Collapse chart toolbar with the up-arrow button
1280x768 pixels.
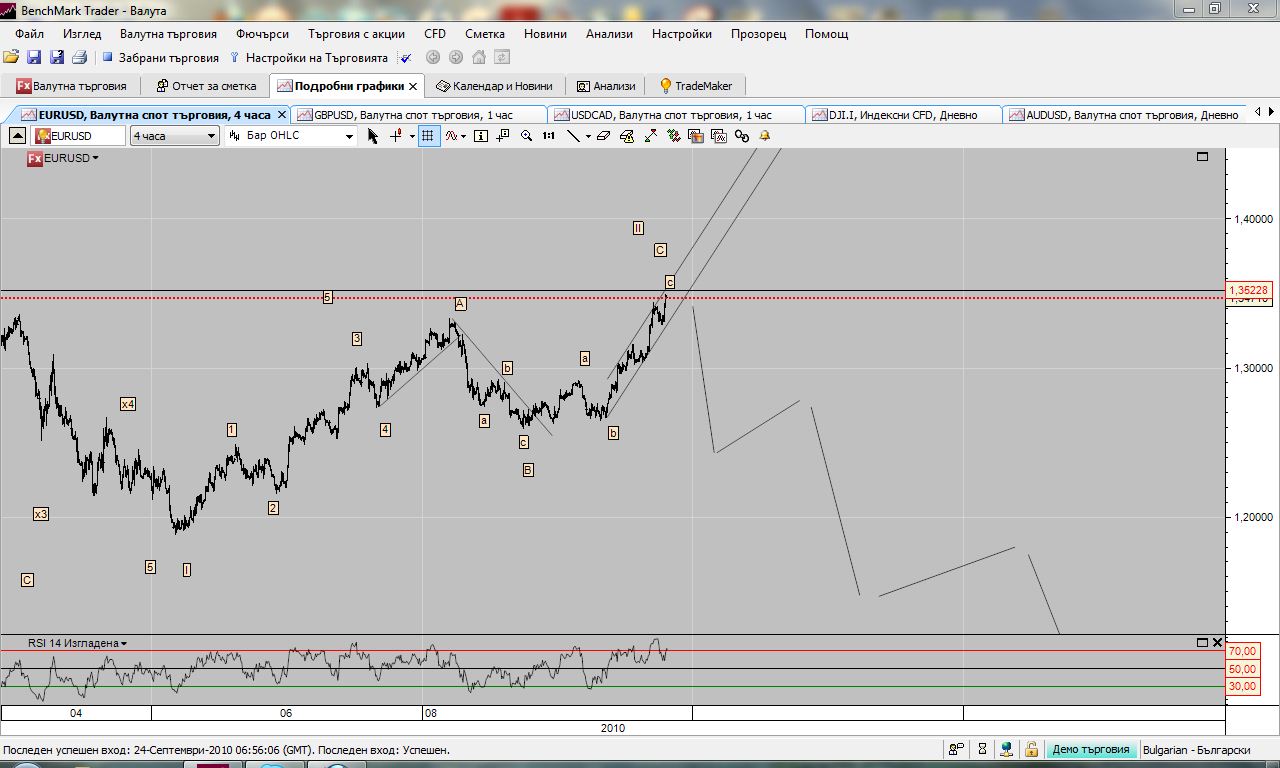pos(17,136)
